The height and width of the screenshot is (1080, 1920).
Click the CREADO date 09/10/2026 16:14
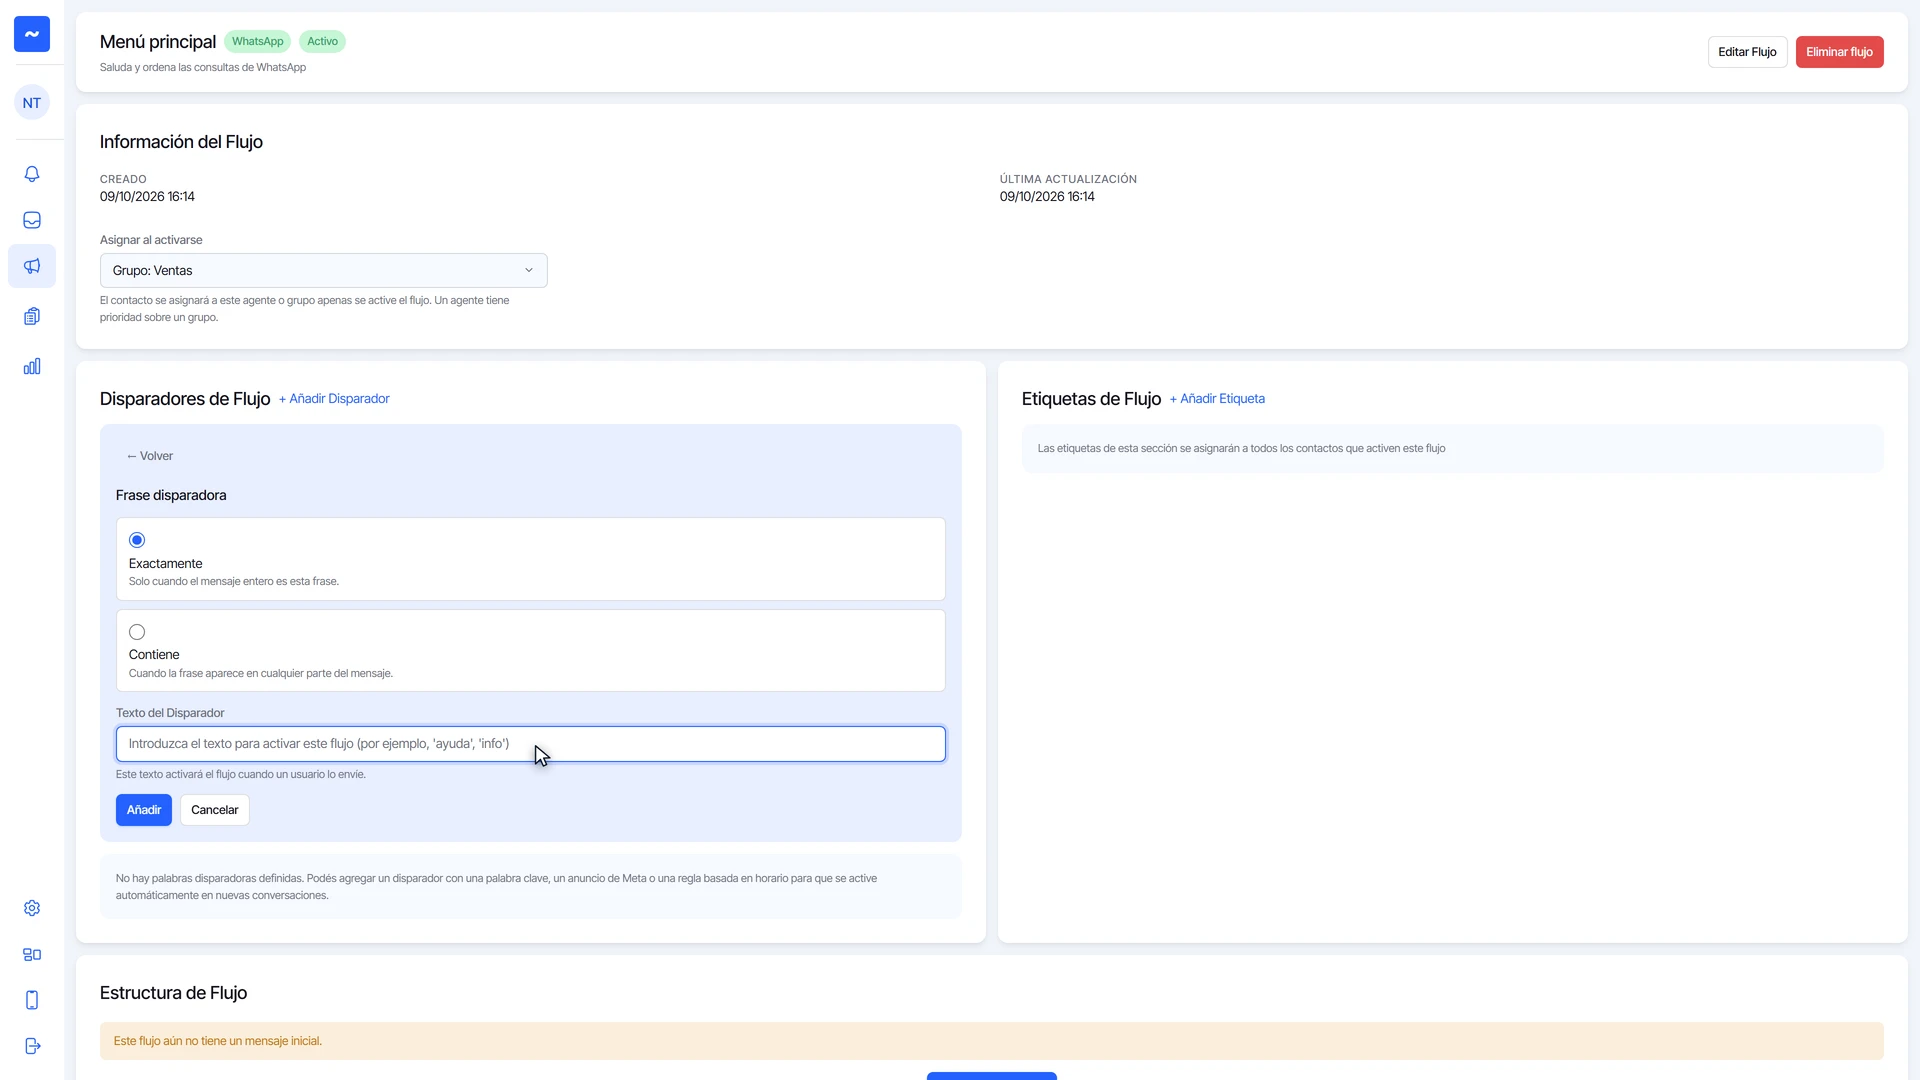[x=147, y=197]
